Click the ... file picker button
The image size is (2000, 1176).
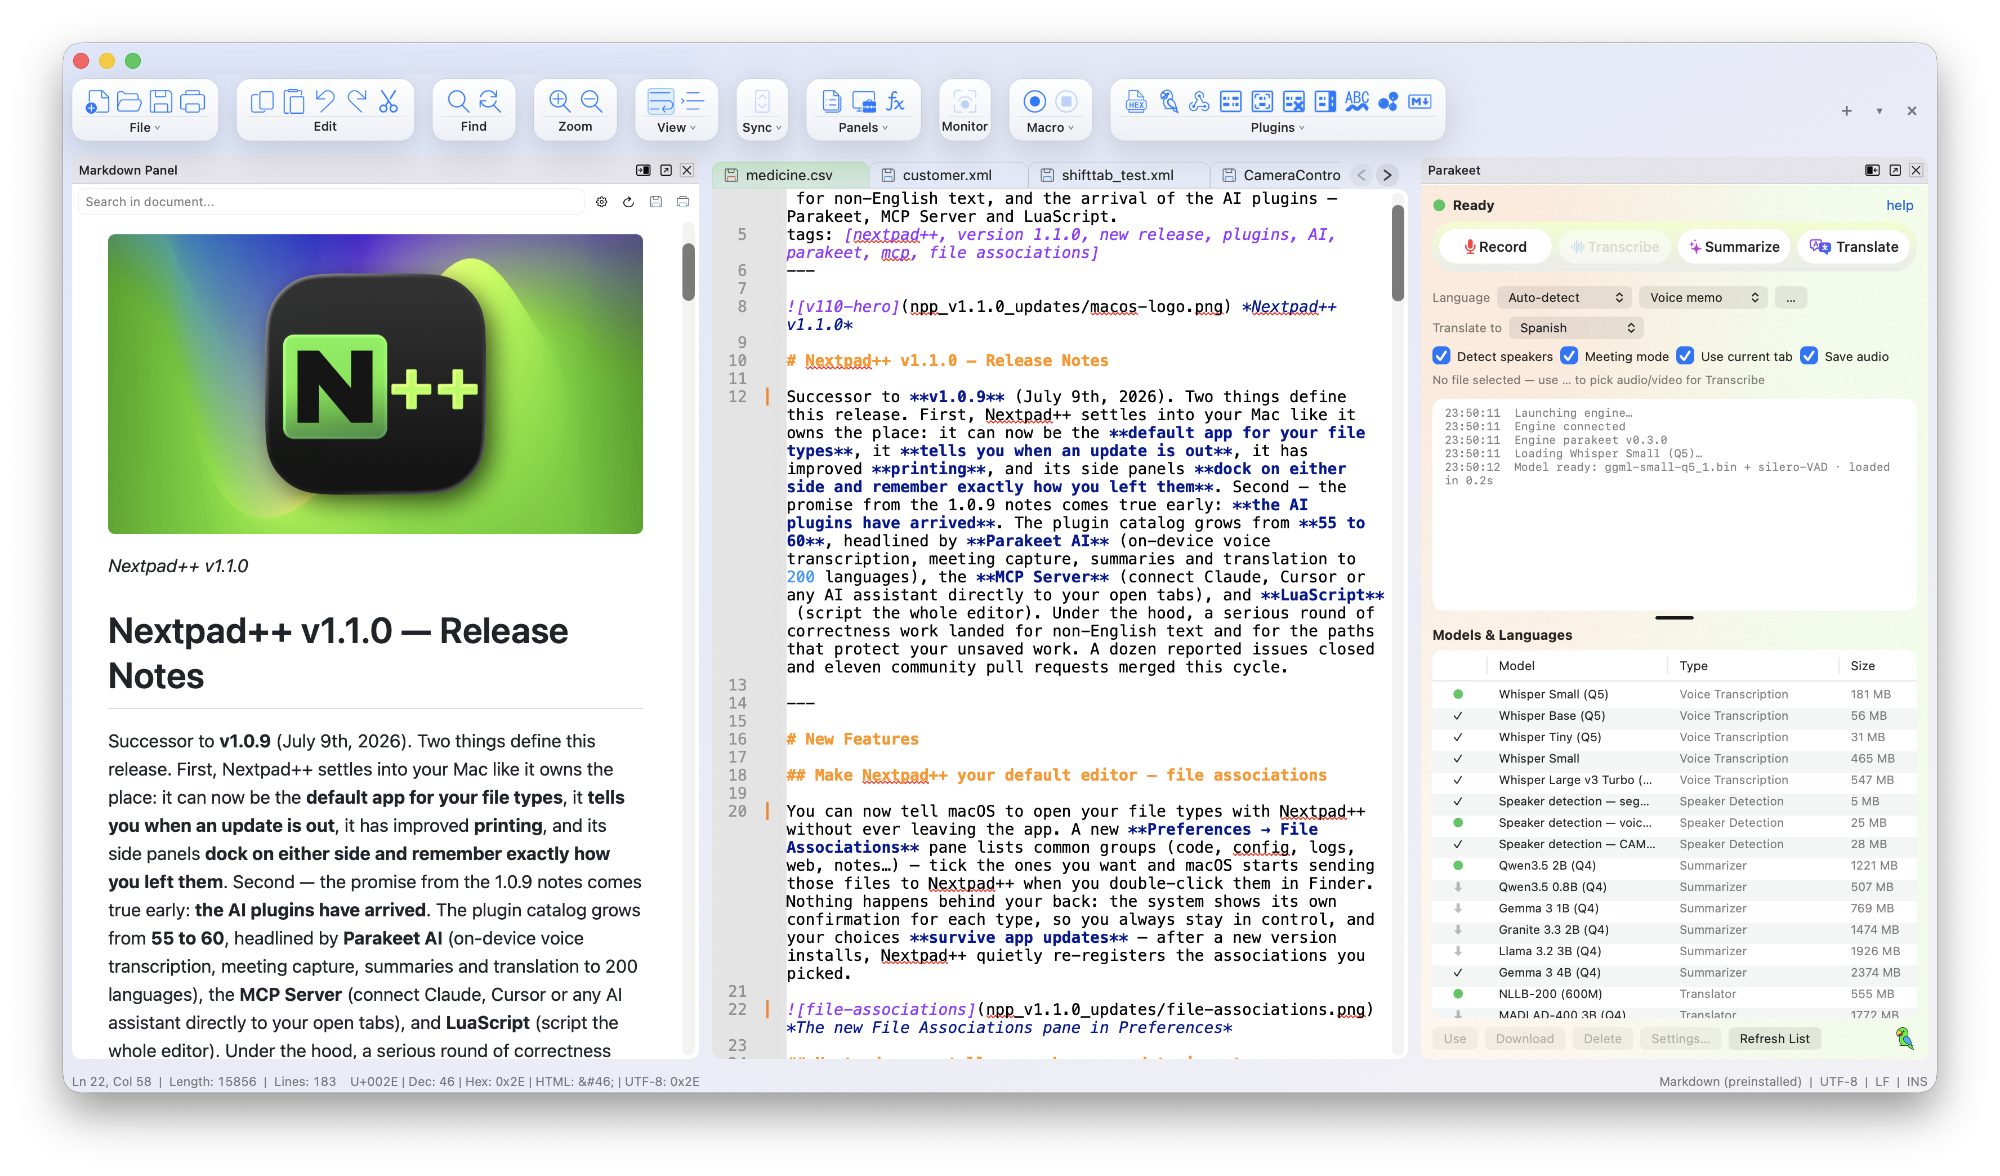[x=1791, y=298]
